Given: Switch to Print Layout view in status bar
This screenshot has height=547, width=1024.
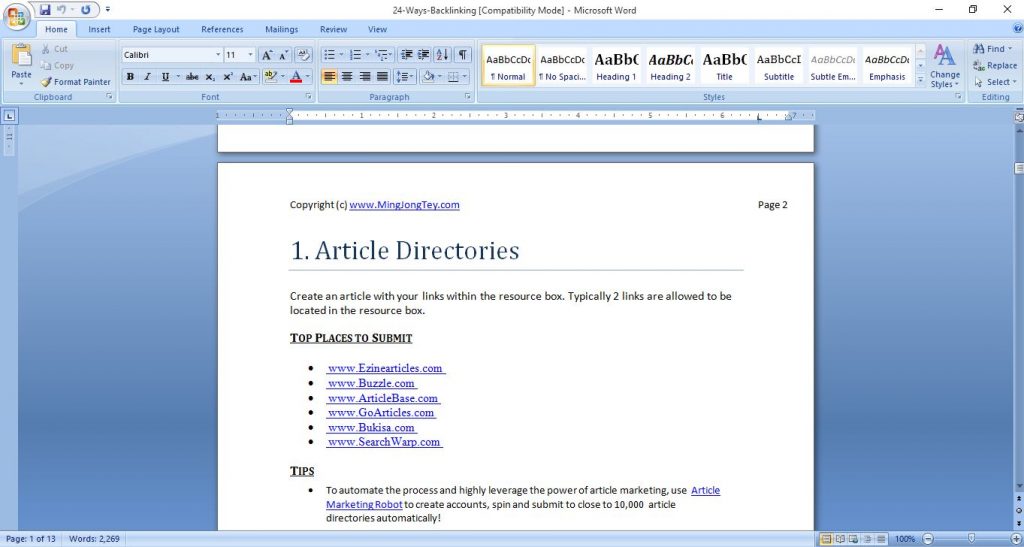Looking at the screenshot, I should [x=826, y=539].
